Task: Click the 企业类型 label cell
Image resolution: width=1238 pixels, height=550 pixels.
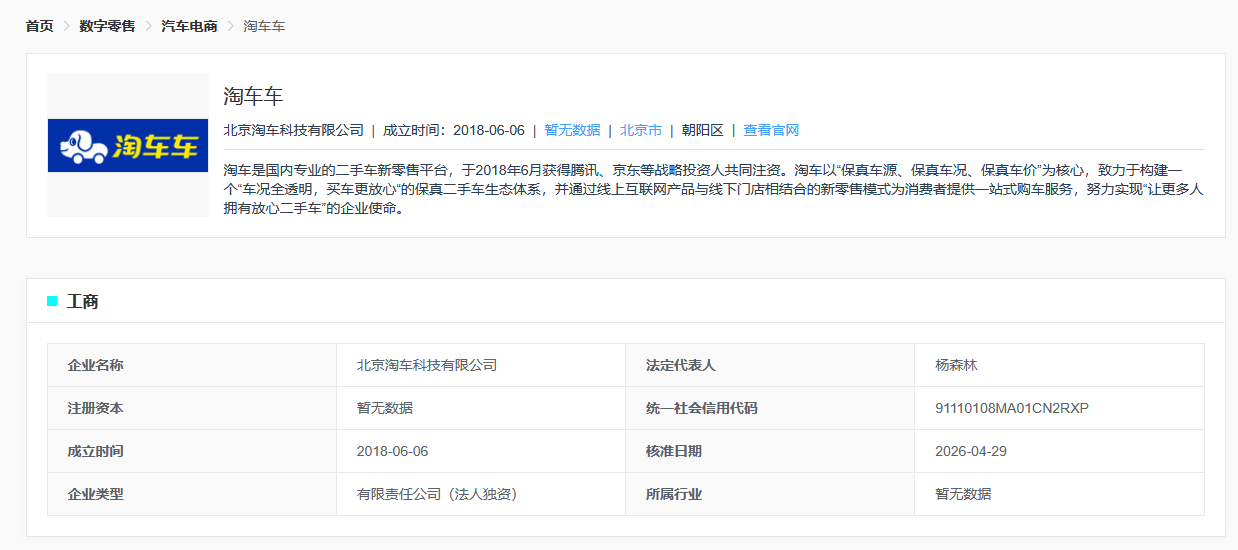Action: coord(192,494)
